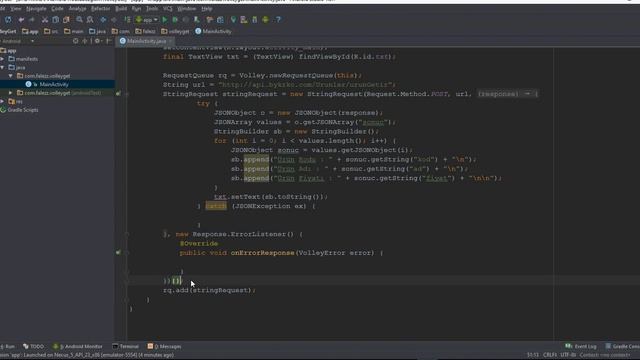Open Project panel gear settings icon
This screenshot has height=360, width=640.
point(97,41)
